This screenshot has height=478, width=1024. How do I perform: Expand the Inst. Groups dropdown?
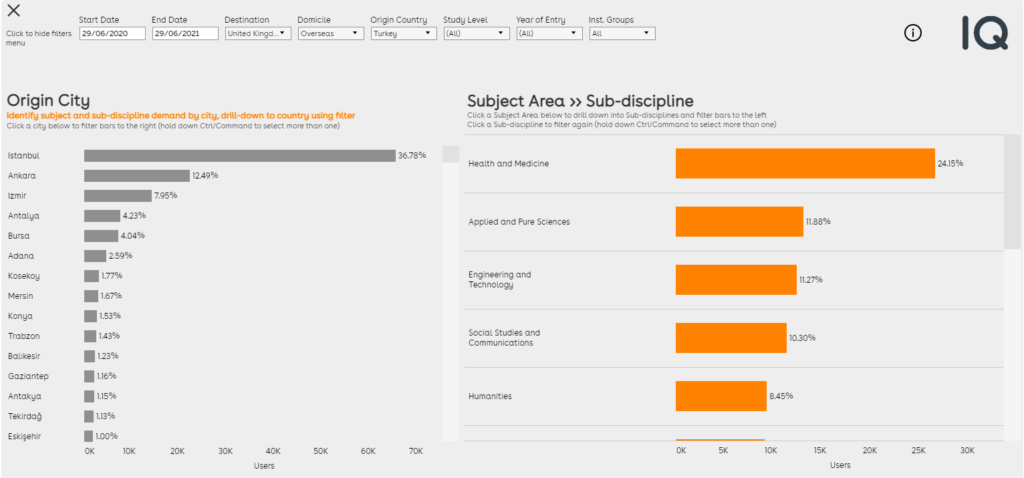pyautogui.click(x=621, y=33)
